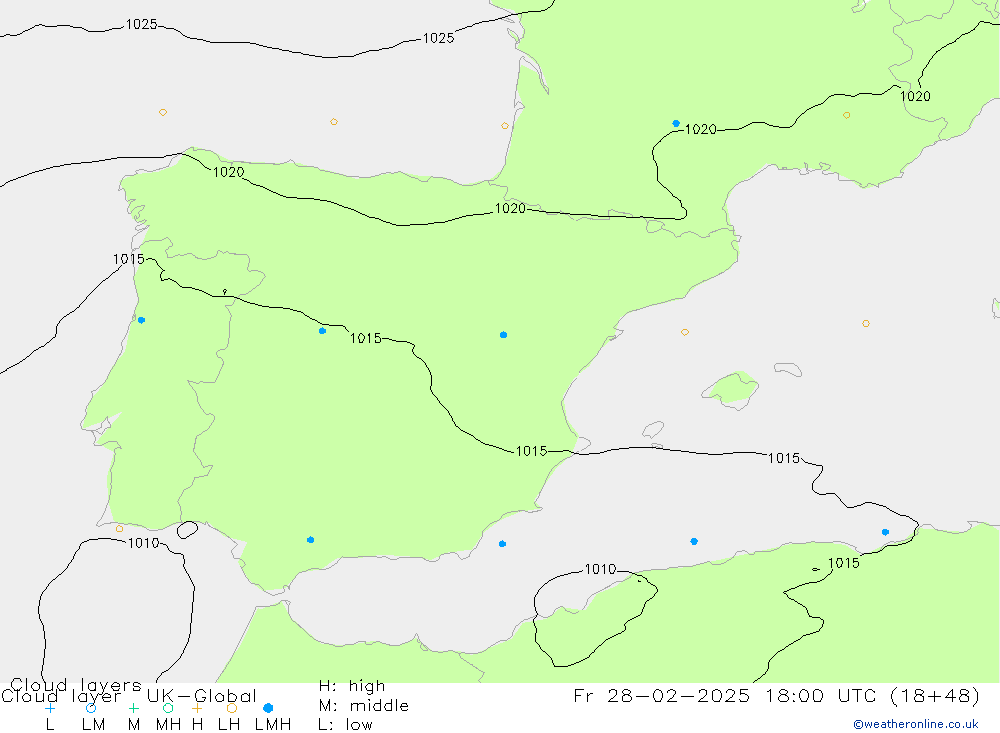1000x733 pixels.
Task: Click the orange open-circle LH legend symbol
Action: coord(232,708)
